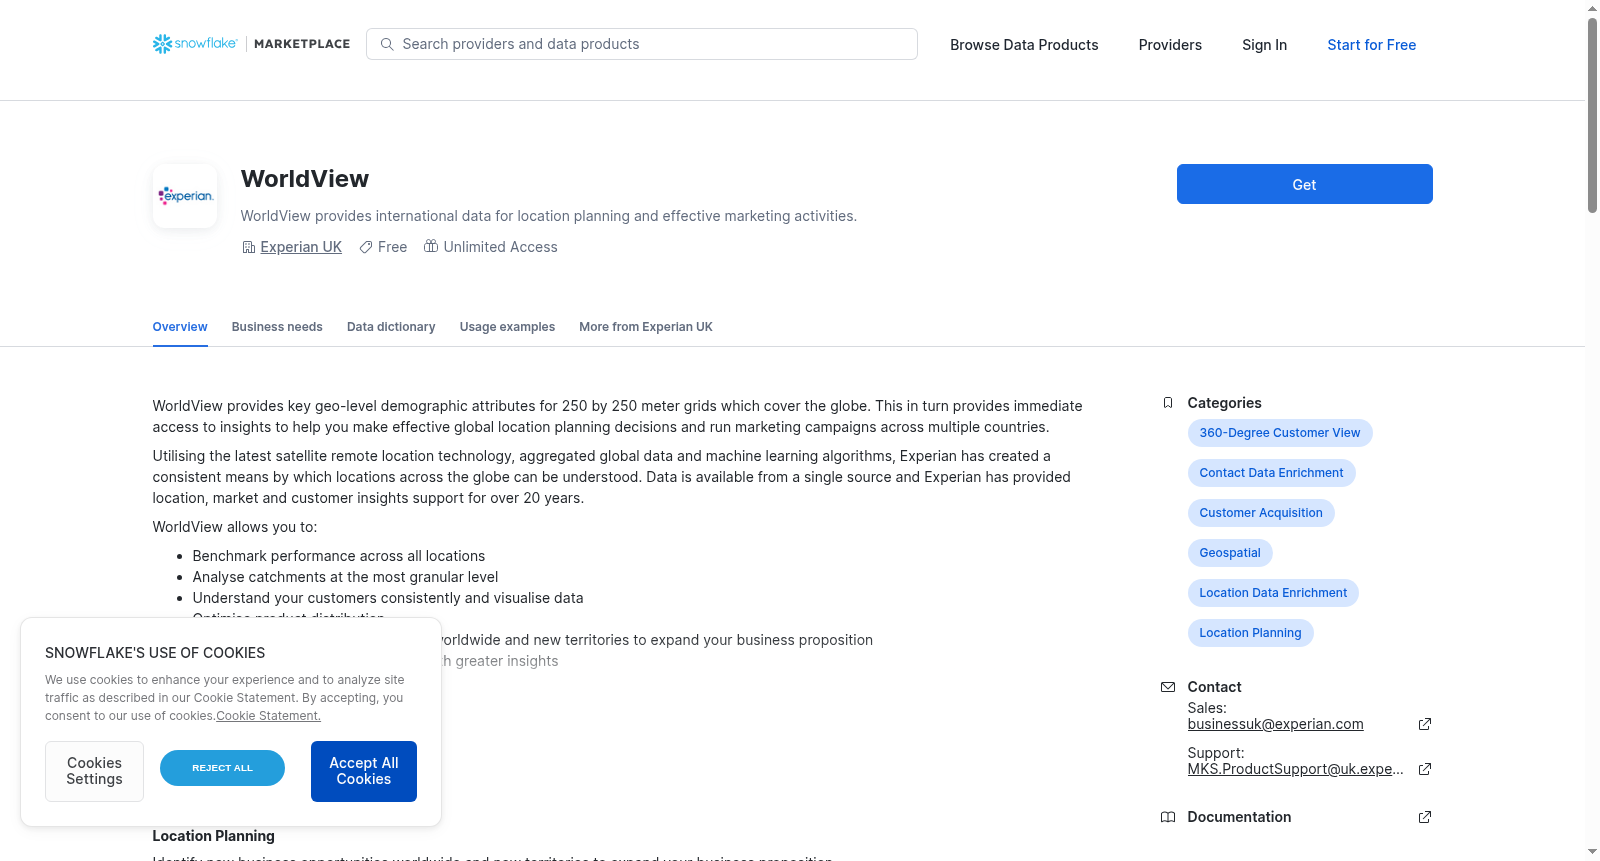Viewport: 1600px width, 861px height.
Task: Click the Unlimited Access label
Action: pos(501,247)
